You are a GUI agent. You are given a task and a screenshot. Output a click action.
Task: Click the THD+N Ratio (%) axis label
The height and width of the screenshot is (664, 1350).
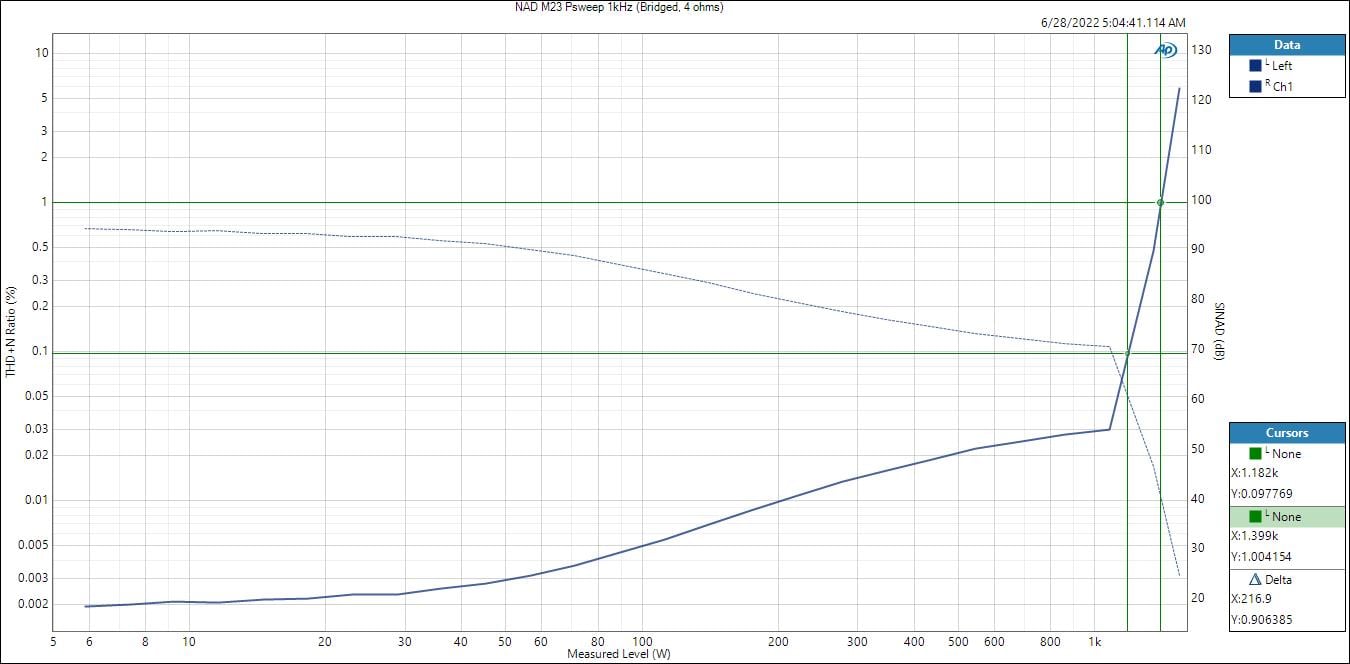click(x=11, y=331)
